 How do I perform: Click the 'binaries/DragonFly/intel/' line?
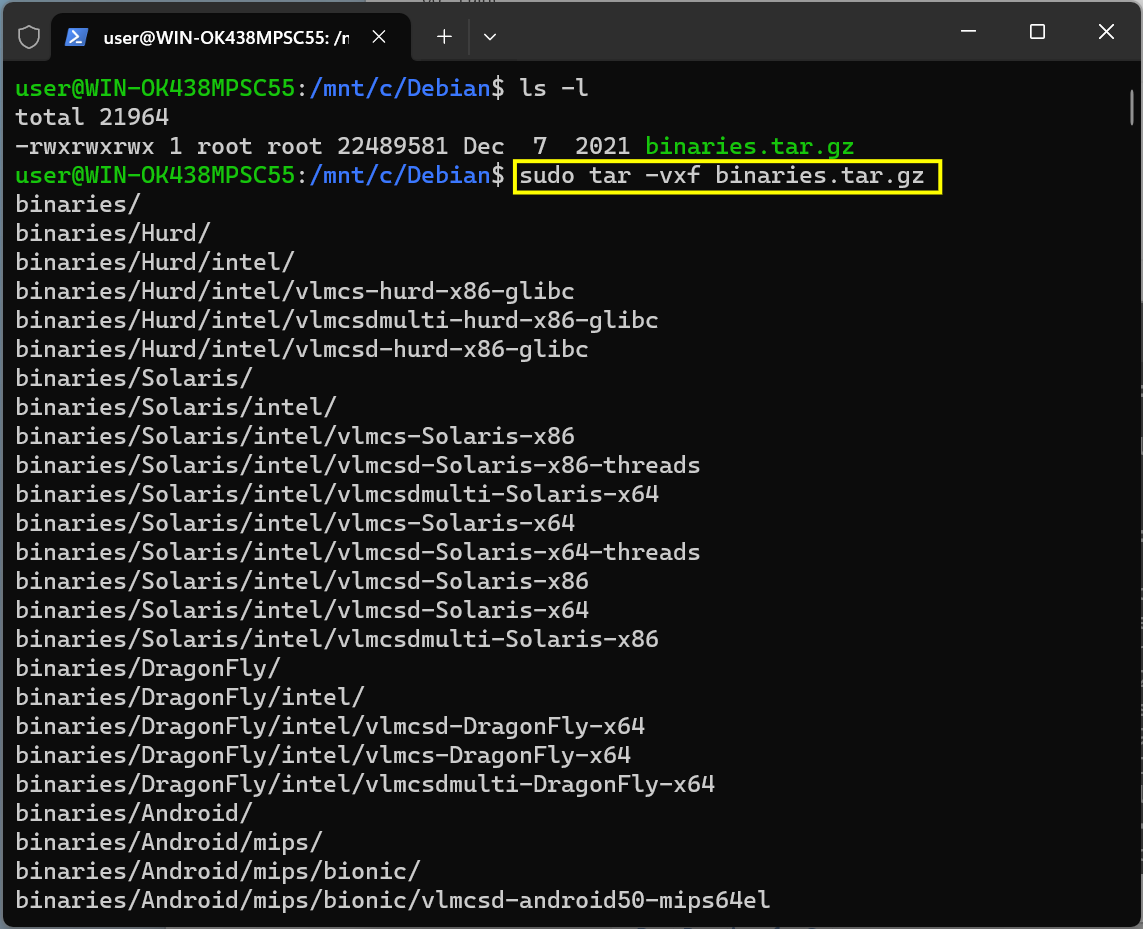(x=190, y=697)
